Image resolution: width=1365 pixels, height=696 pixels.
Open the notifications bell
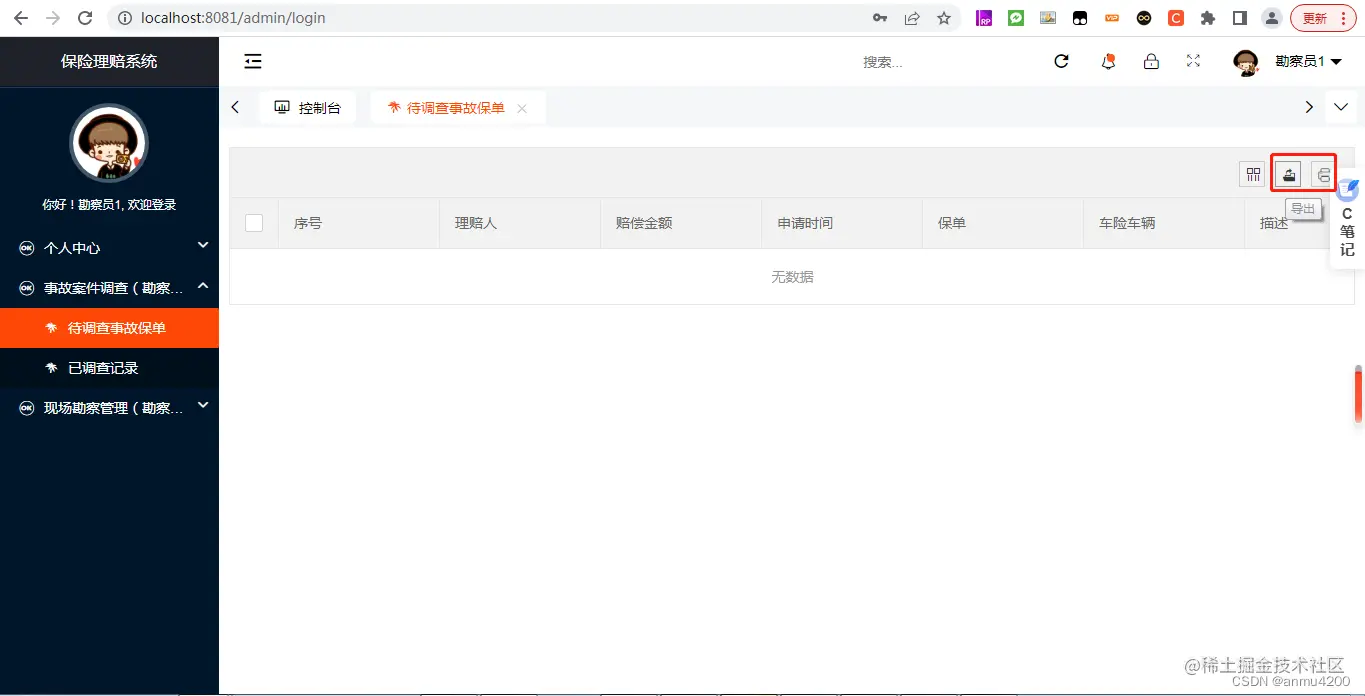[x=1108, y=61]
